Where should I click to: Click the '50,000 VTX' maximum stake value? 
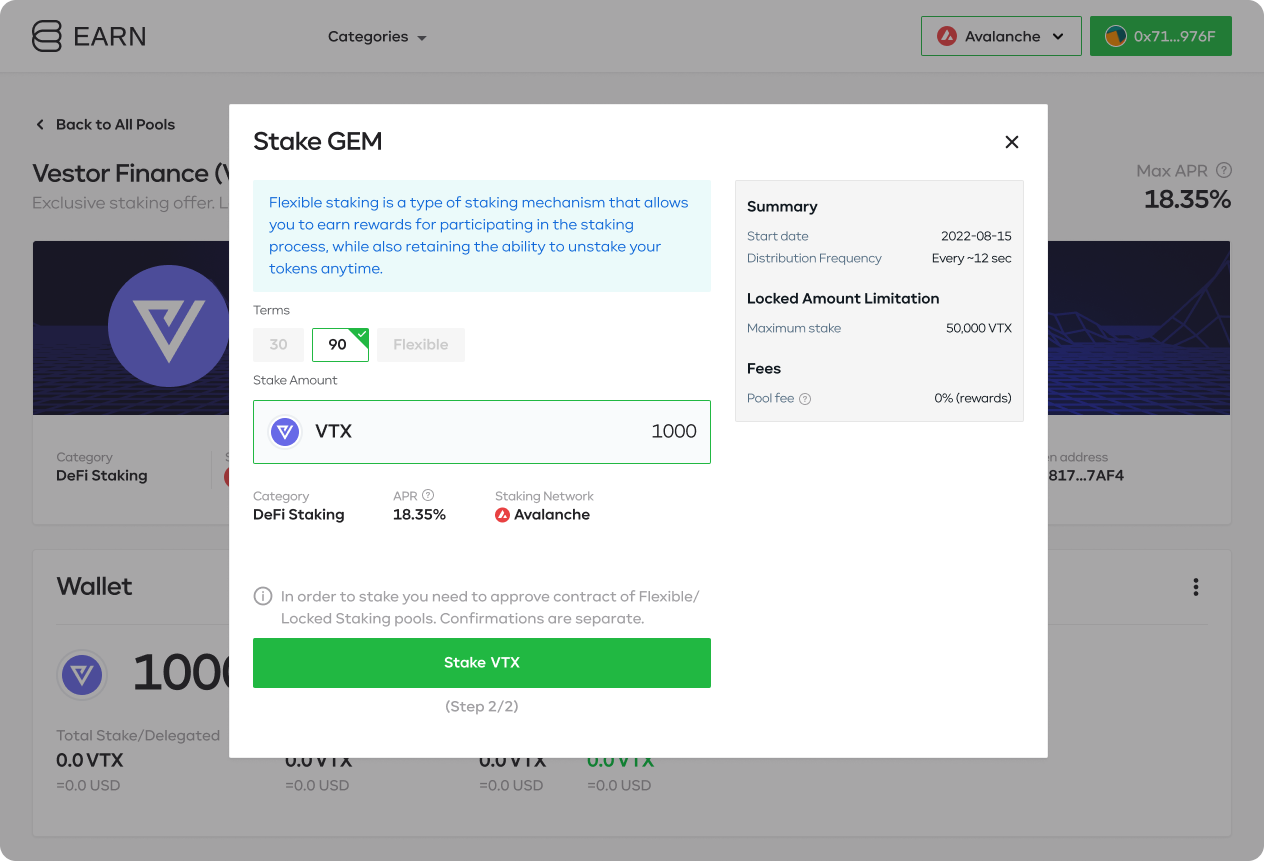pyautogui.click(x=979, y=328)
